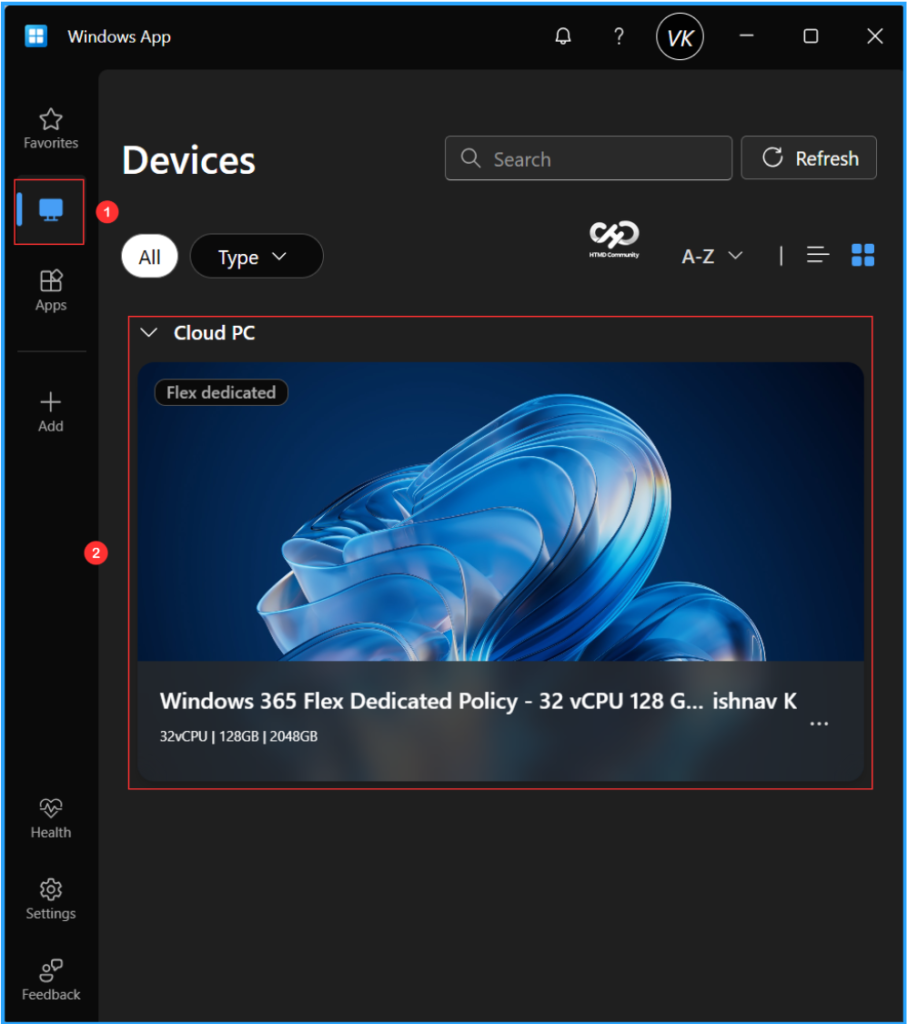Open the VK account profile avatar
This screenshot has width=907, height=1024.
coord(680,37)
